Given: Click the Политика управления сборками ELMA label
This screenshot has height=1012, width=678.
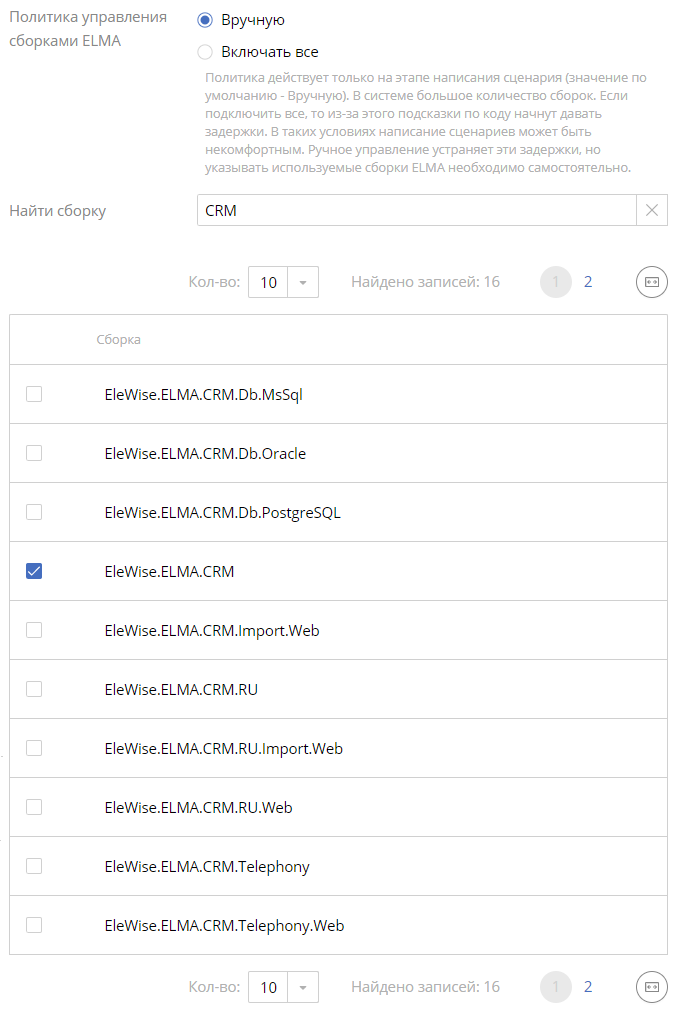Looking at the screenshot, I should click(x=88, y=29).
